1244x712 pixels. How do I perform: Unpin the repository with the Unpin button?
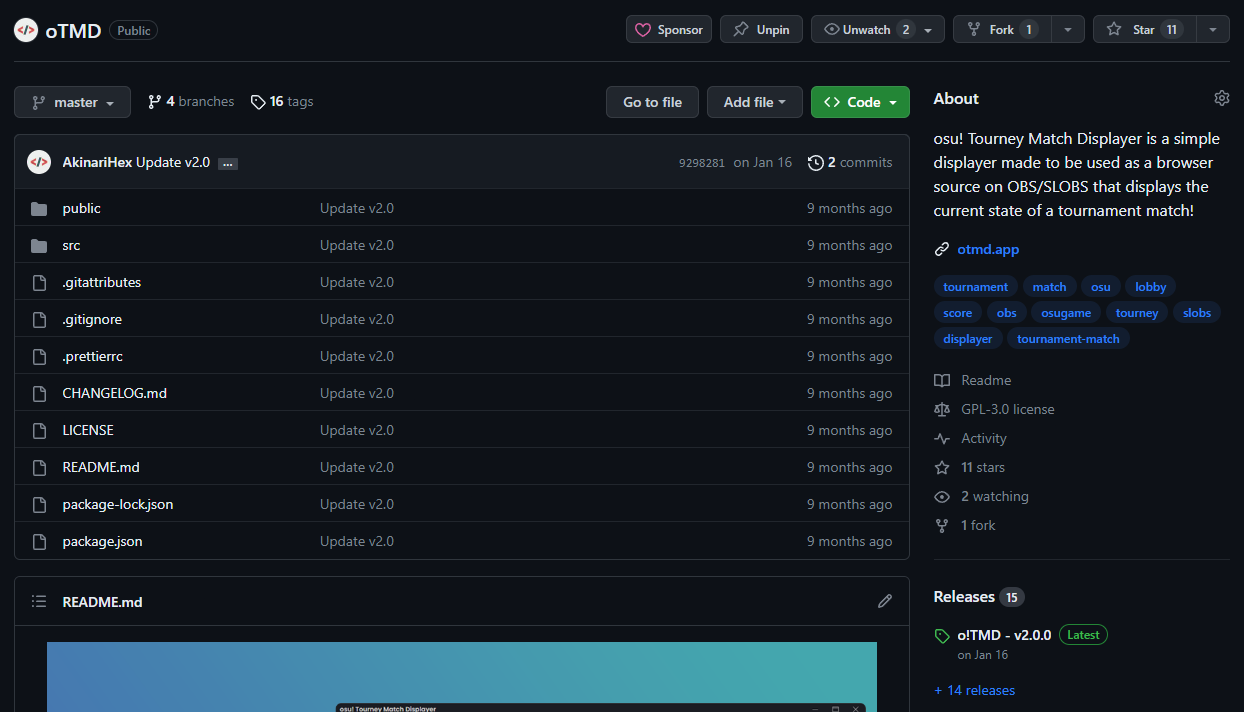[x=761, y=29]
